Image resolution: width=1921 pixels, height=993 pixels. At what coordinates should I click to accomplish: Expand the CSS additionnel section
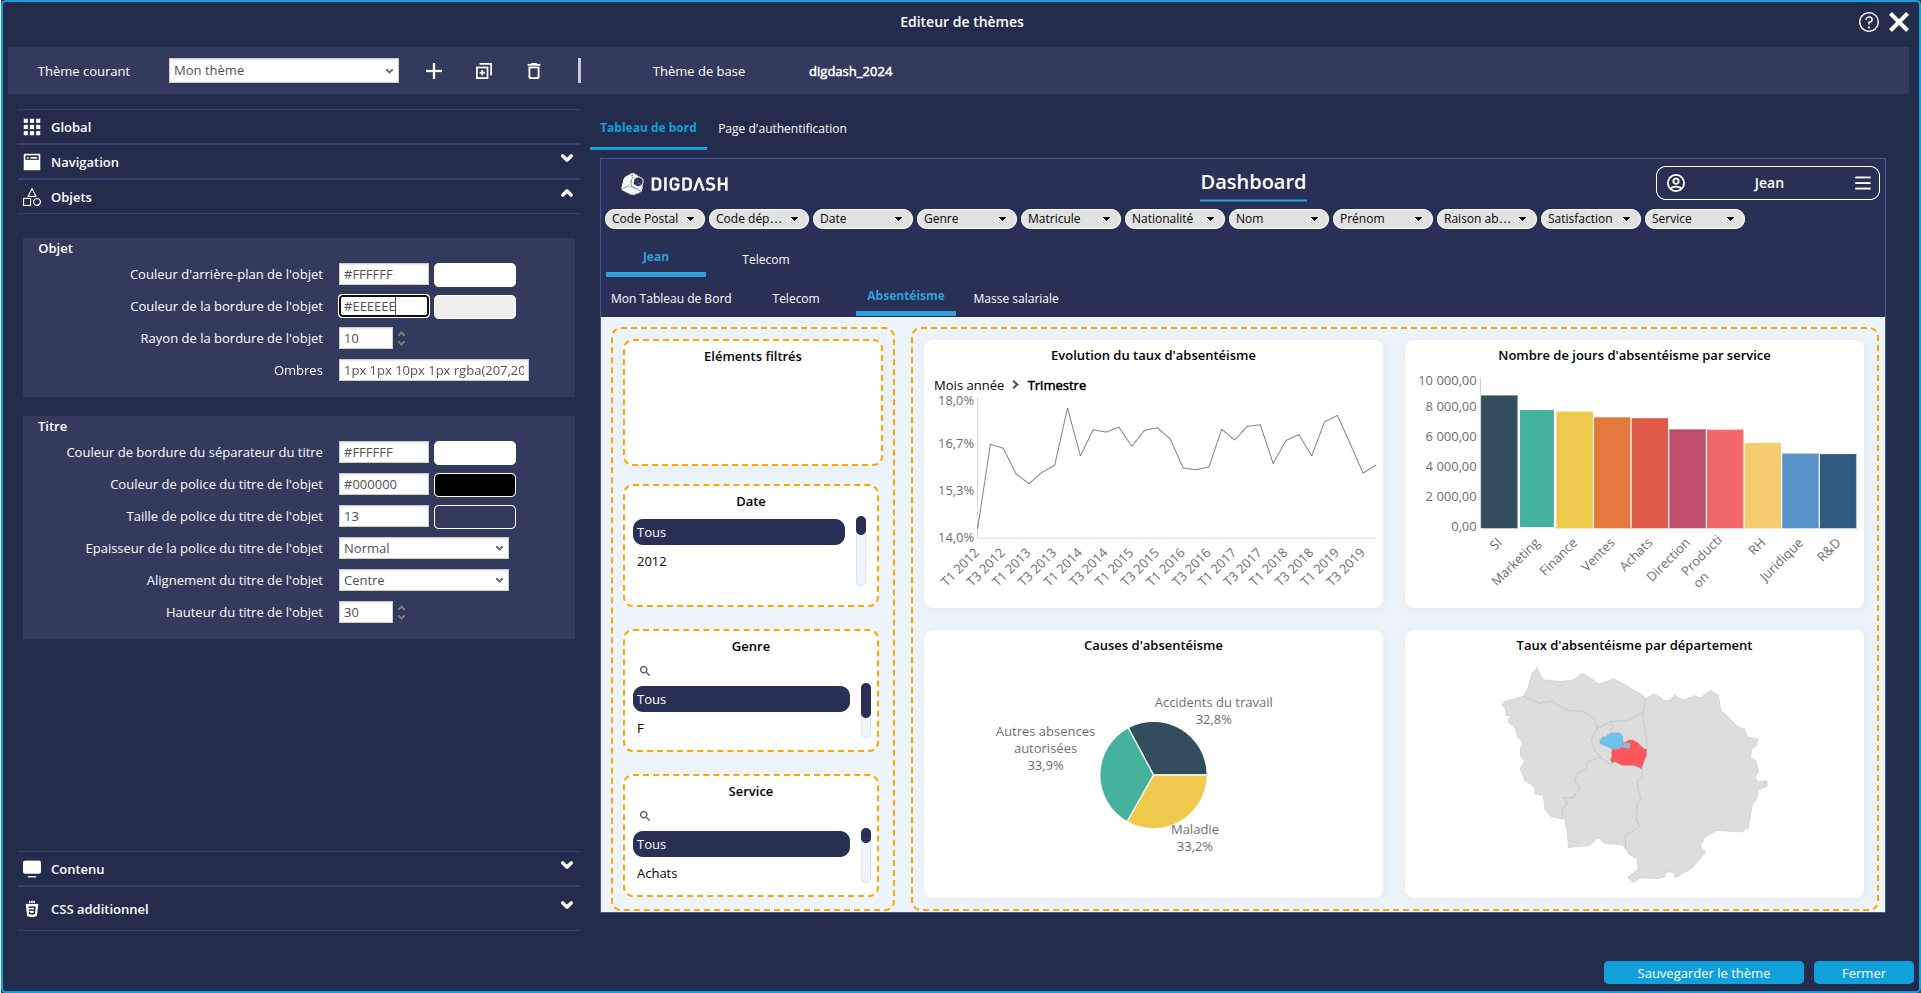pyautogui.click(x=567, y=906)
